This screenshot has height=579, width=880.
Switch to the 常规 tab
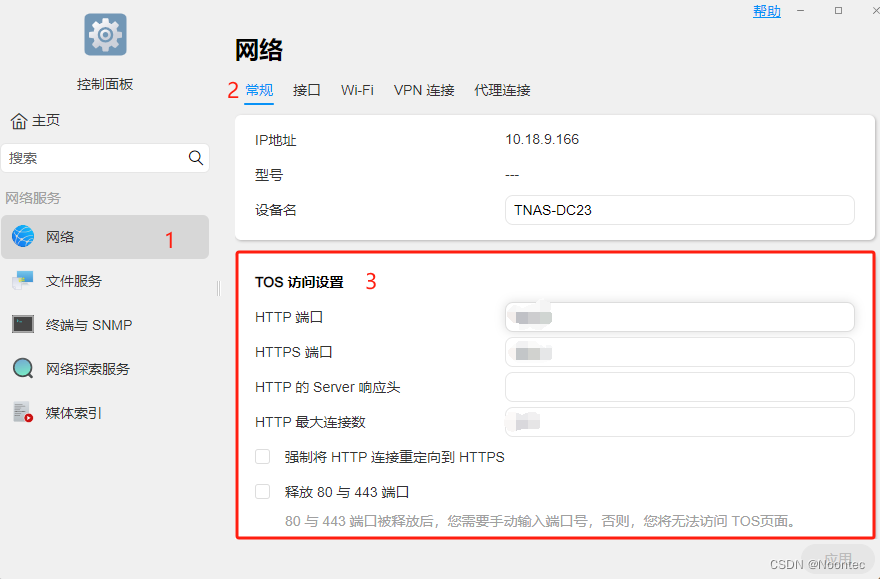[x=259, y=90]
